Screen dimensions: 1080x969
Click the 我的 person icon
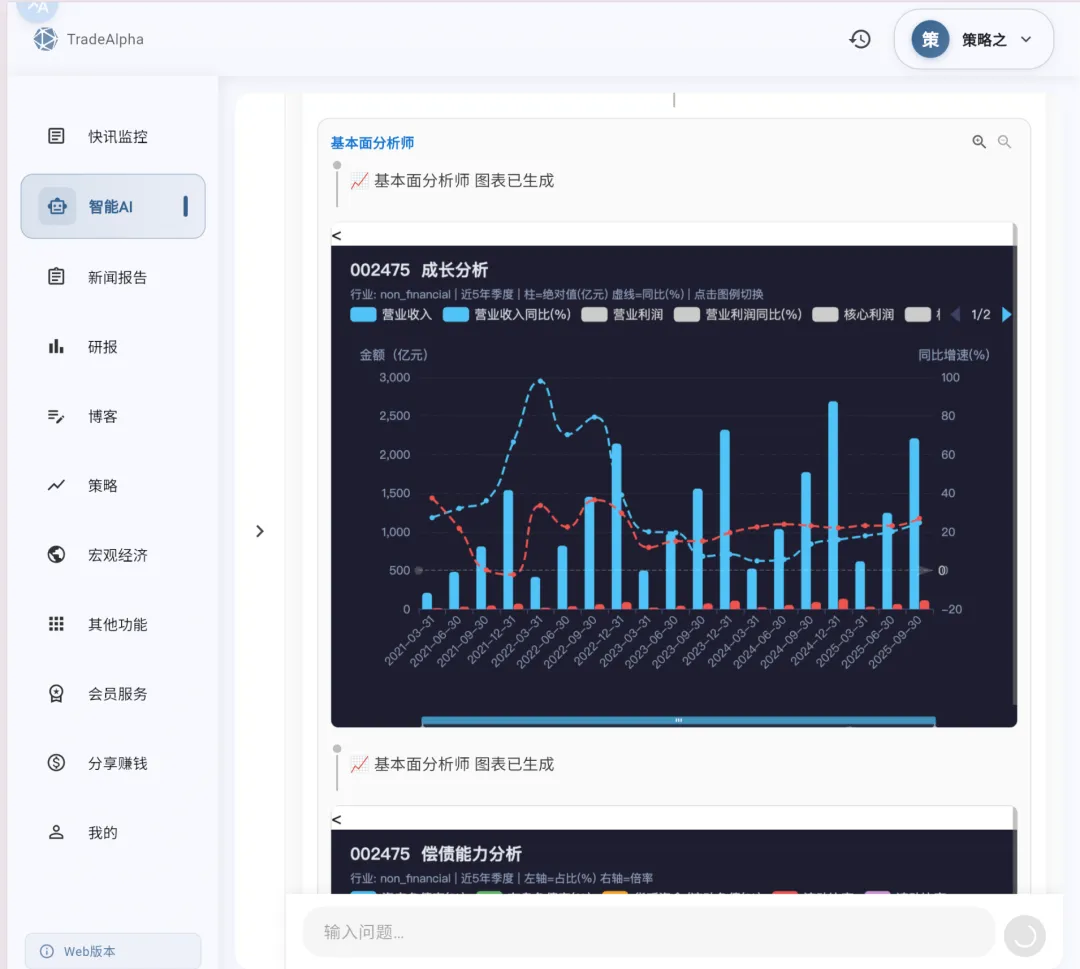pos(56,832)
